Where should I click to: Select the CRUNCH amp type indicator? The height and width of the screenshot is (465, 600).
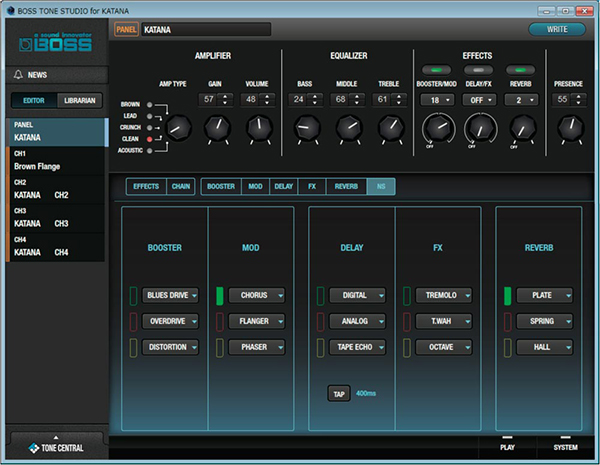click(x=150, y=127)
